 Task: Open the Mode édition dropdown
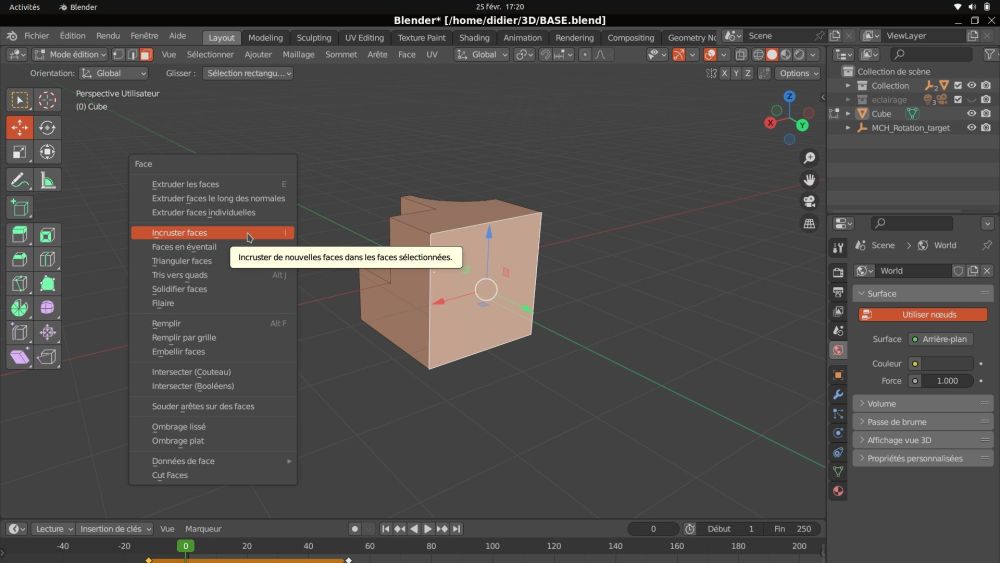(x=71, y=55)
